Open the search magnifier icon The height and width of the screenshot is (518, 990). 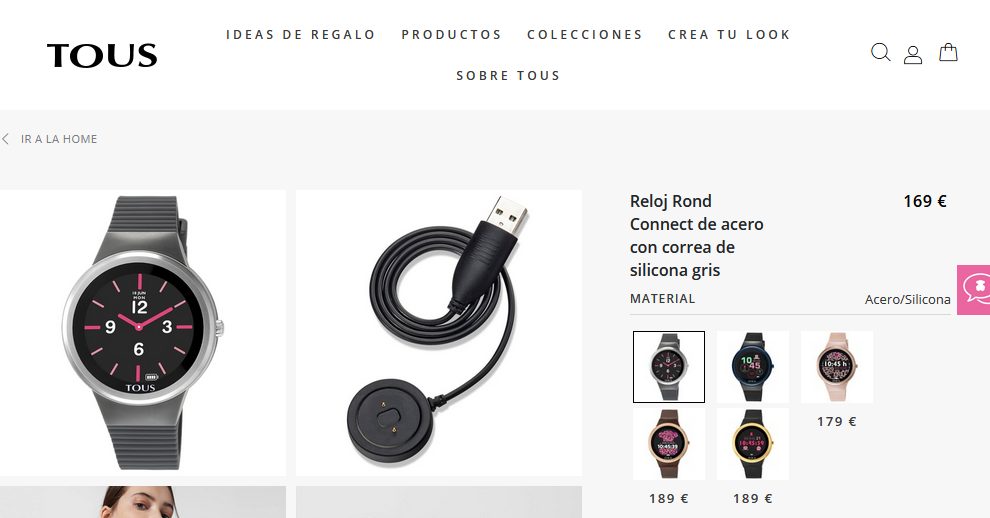coord(880,52)
